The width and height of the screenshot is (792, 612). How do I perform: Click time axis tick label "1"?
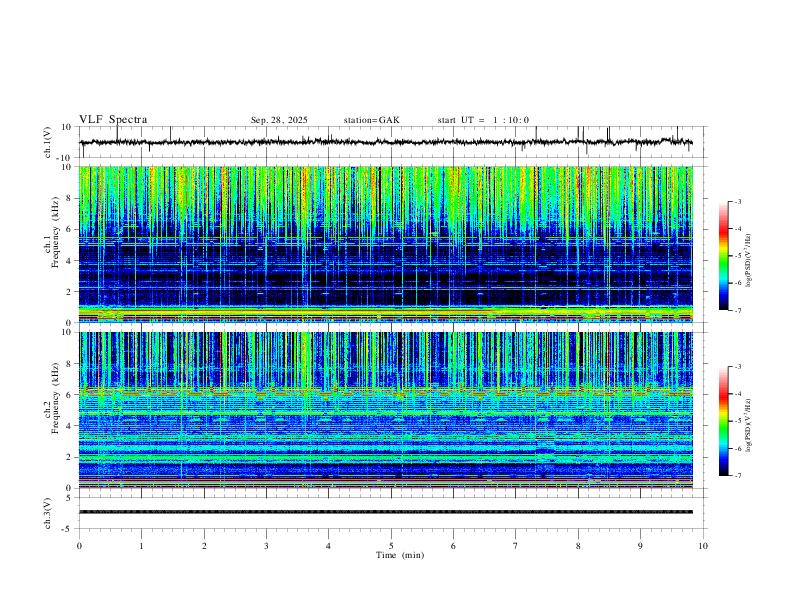pos(141,546)
